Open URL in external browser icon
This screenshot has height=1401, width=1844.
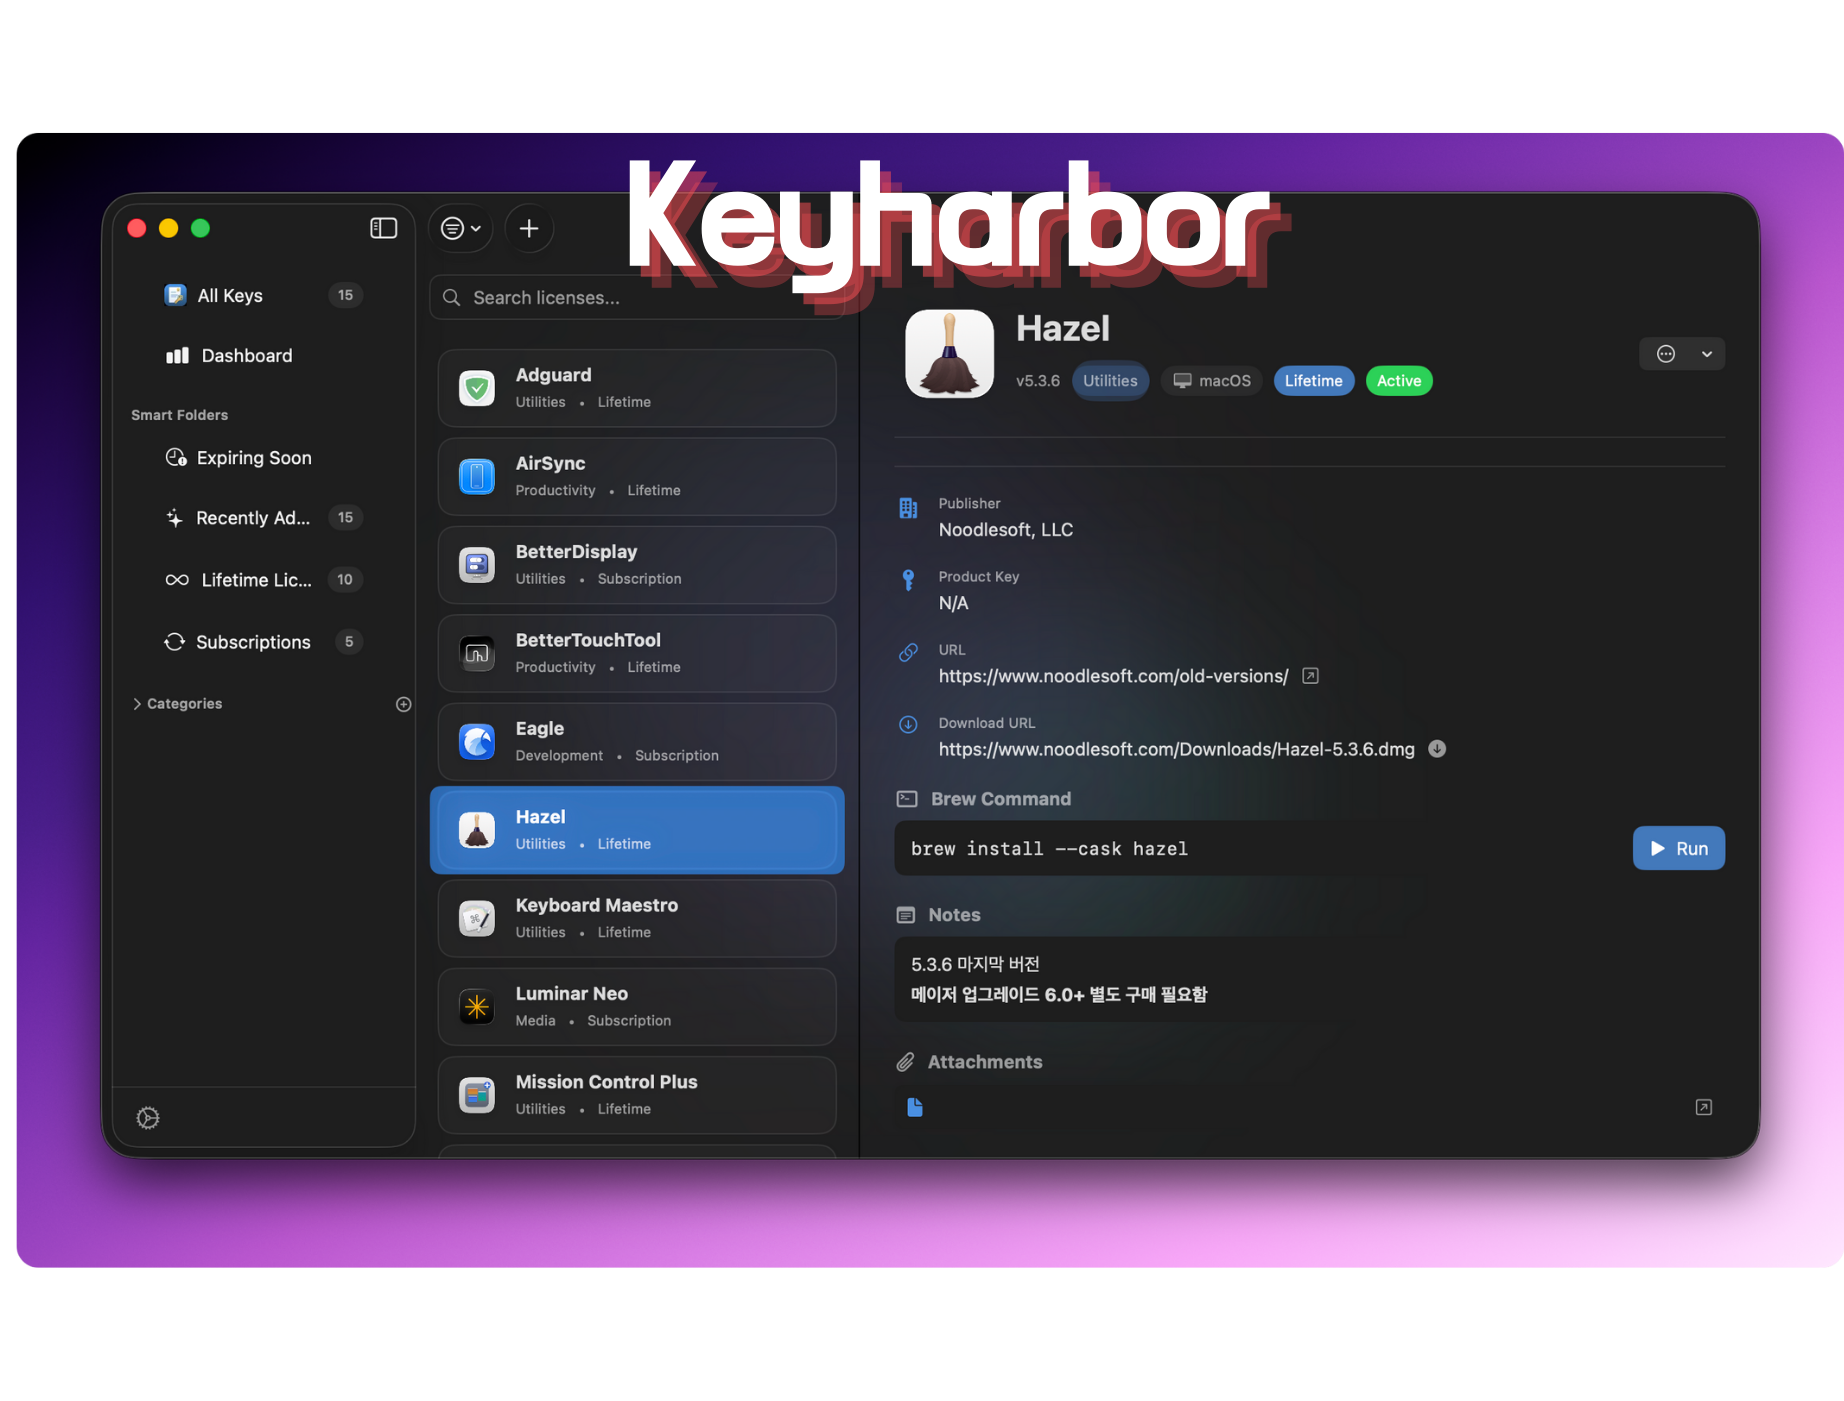click(x=1310, y=676)
